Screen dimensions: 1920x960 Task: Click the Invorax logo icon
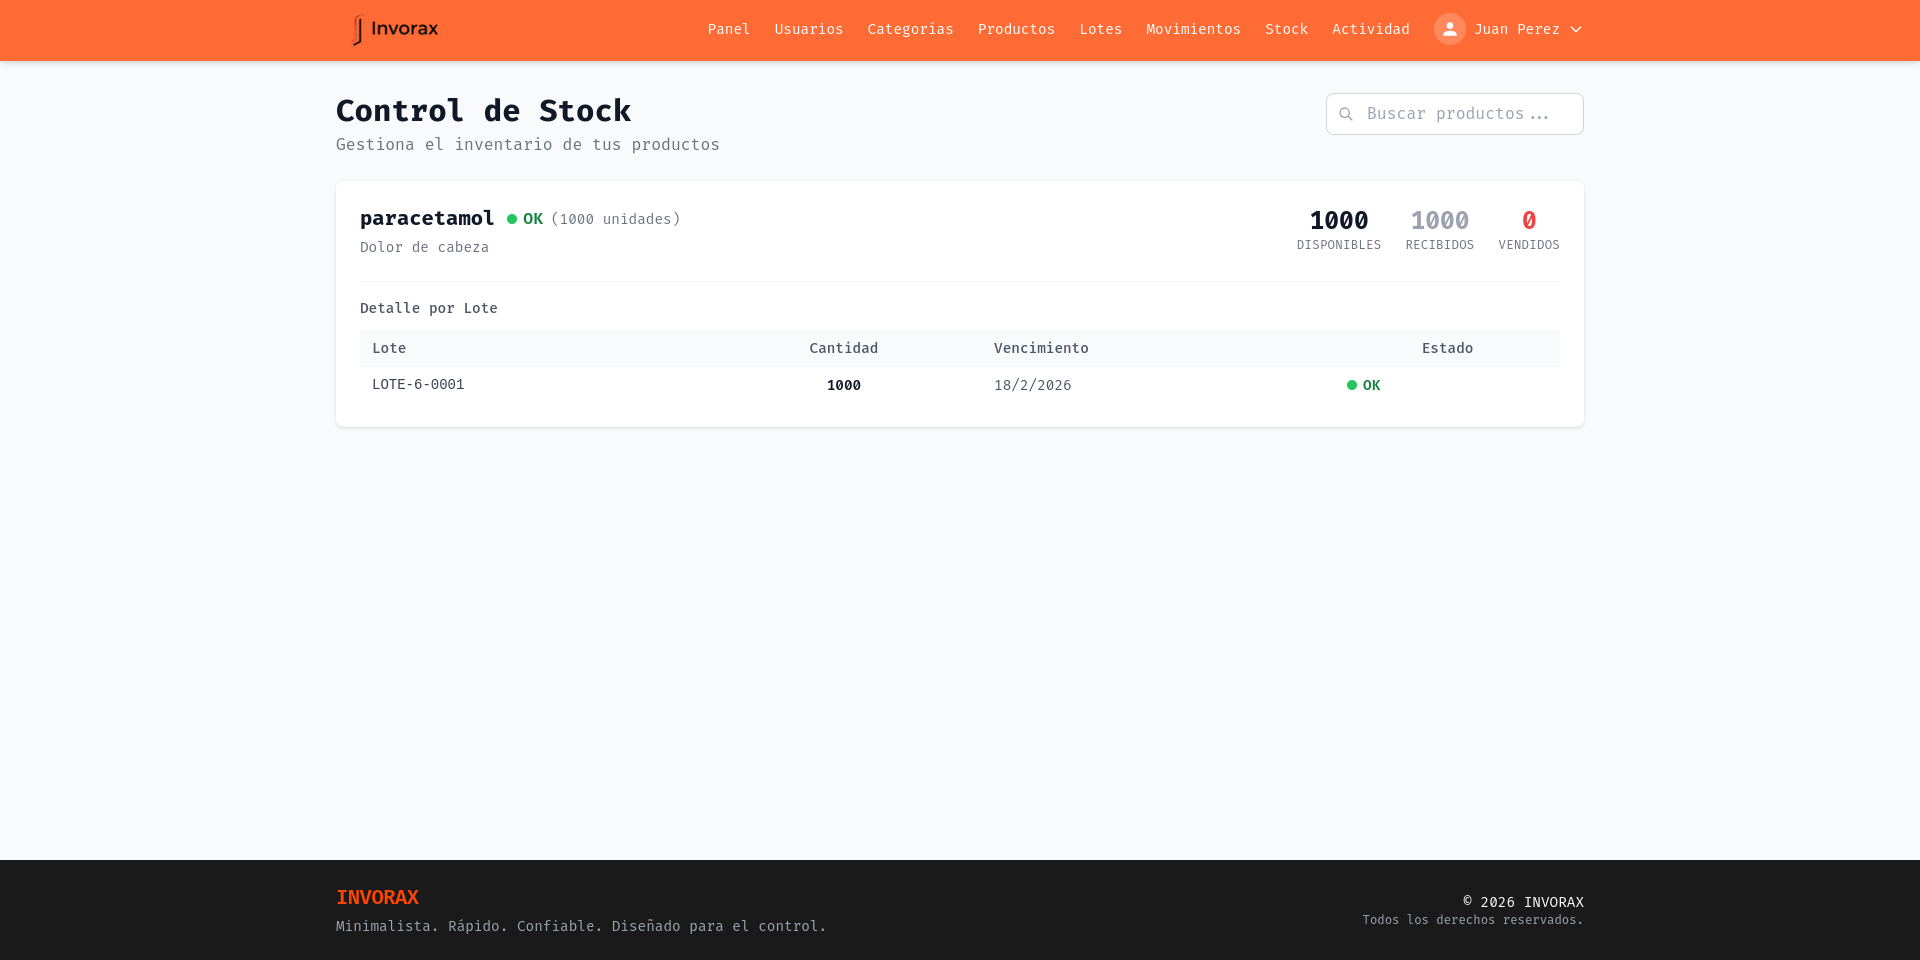click(x=357, y=29)
